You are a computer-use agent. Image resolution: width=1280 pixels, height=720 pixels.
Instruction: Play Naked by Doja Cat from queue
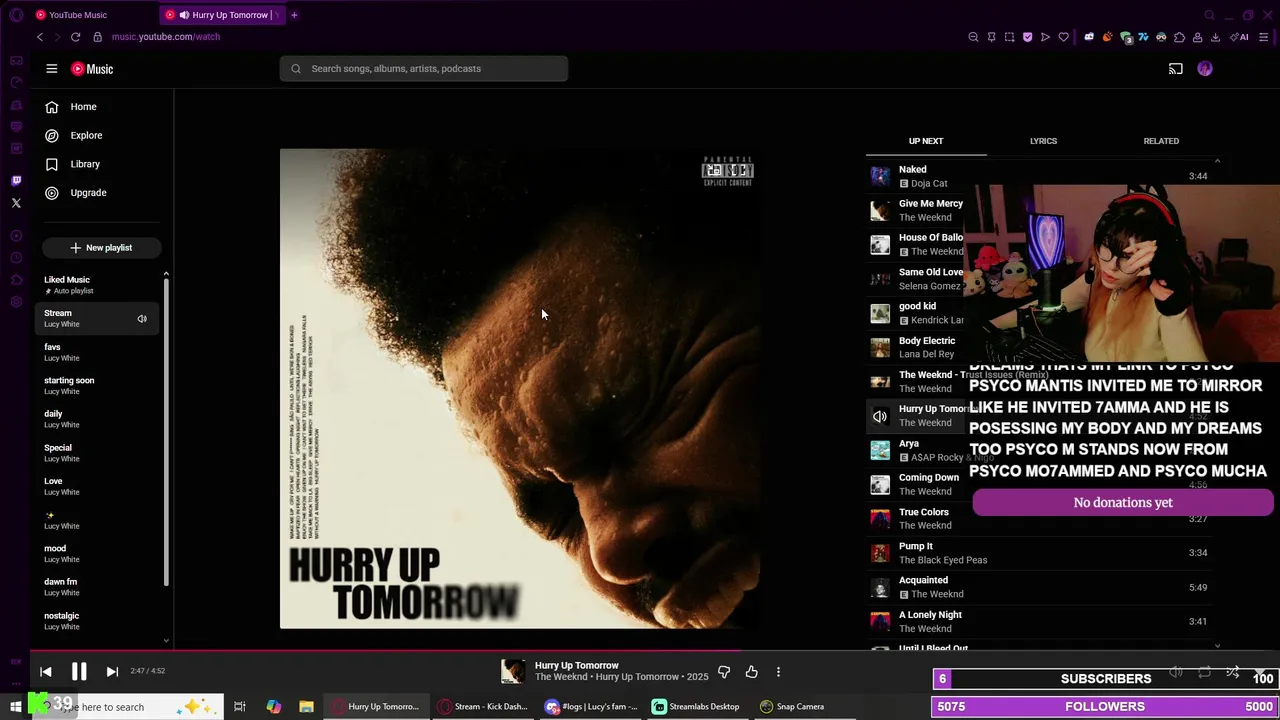[1038, 176]
